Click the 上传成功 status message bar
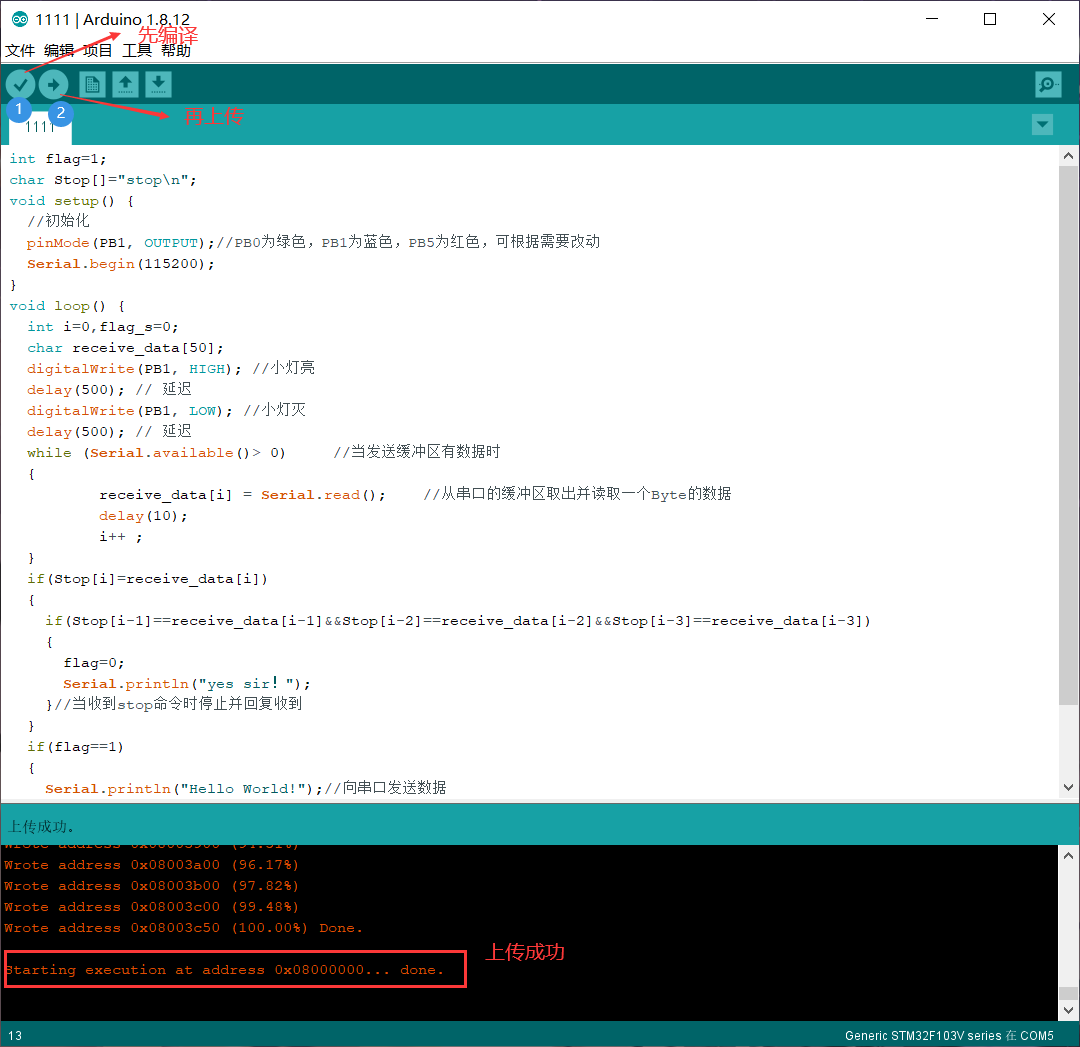This screenshot has width=1080, height=1047. [400, 823]
